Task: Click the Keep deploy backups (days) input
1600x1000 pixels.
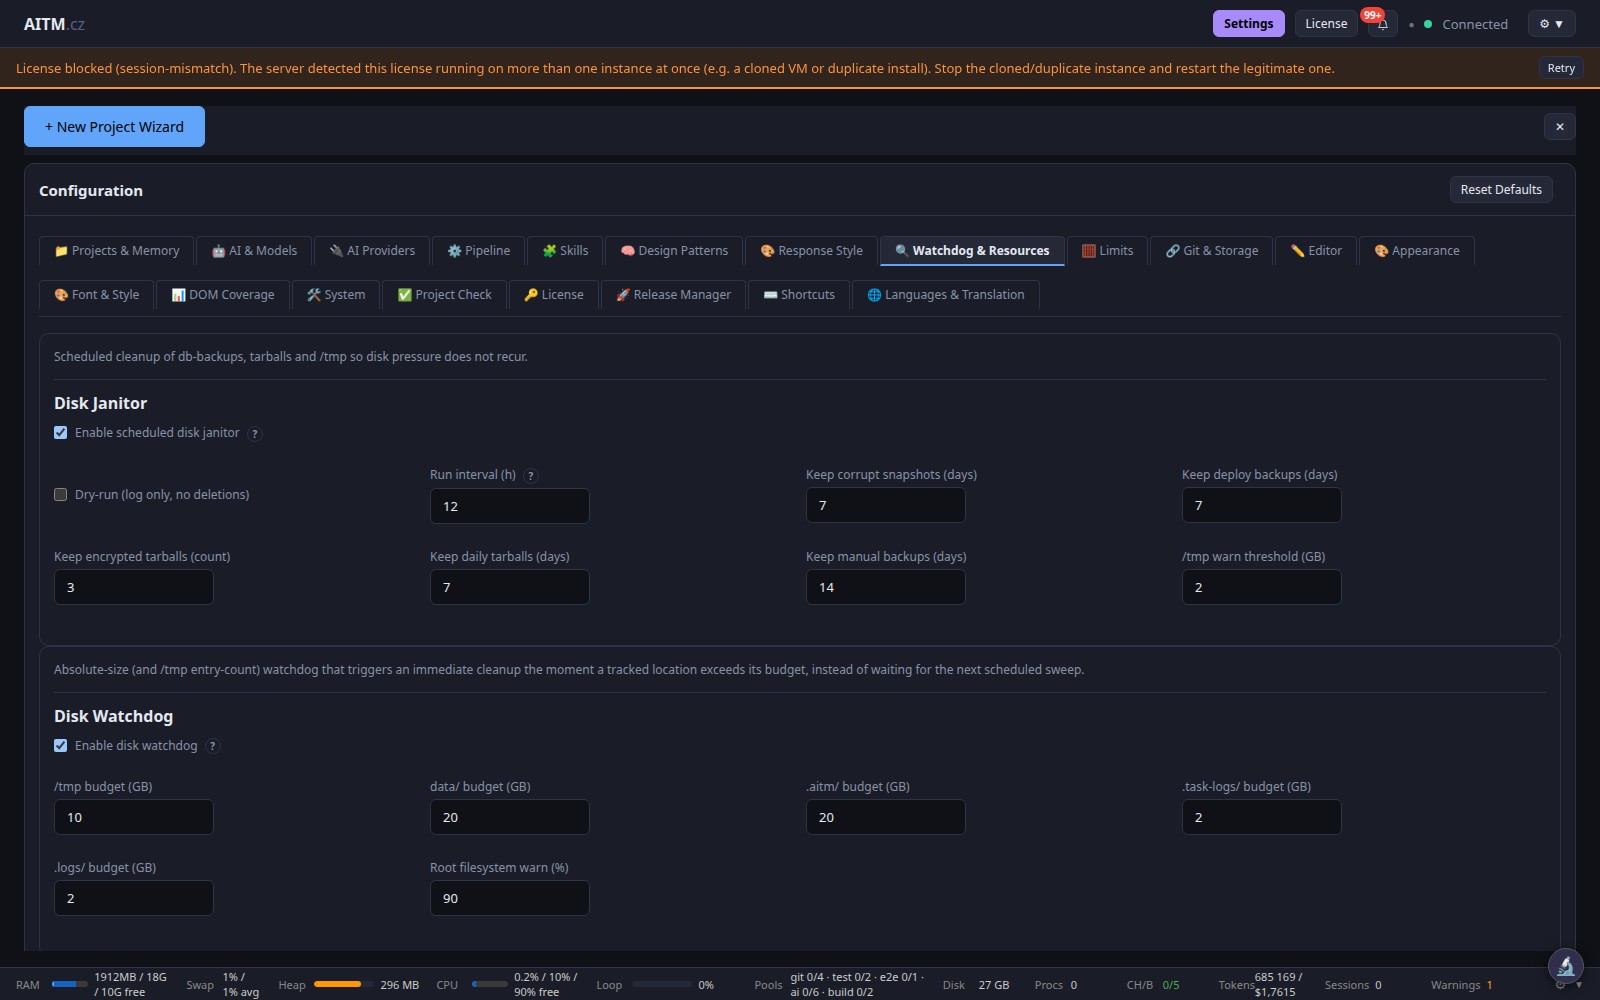Action: [1262, 505]
